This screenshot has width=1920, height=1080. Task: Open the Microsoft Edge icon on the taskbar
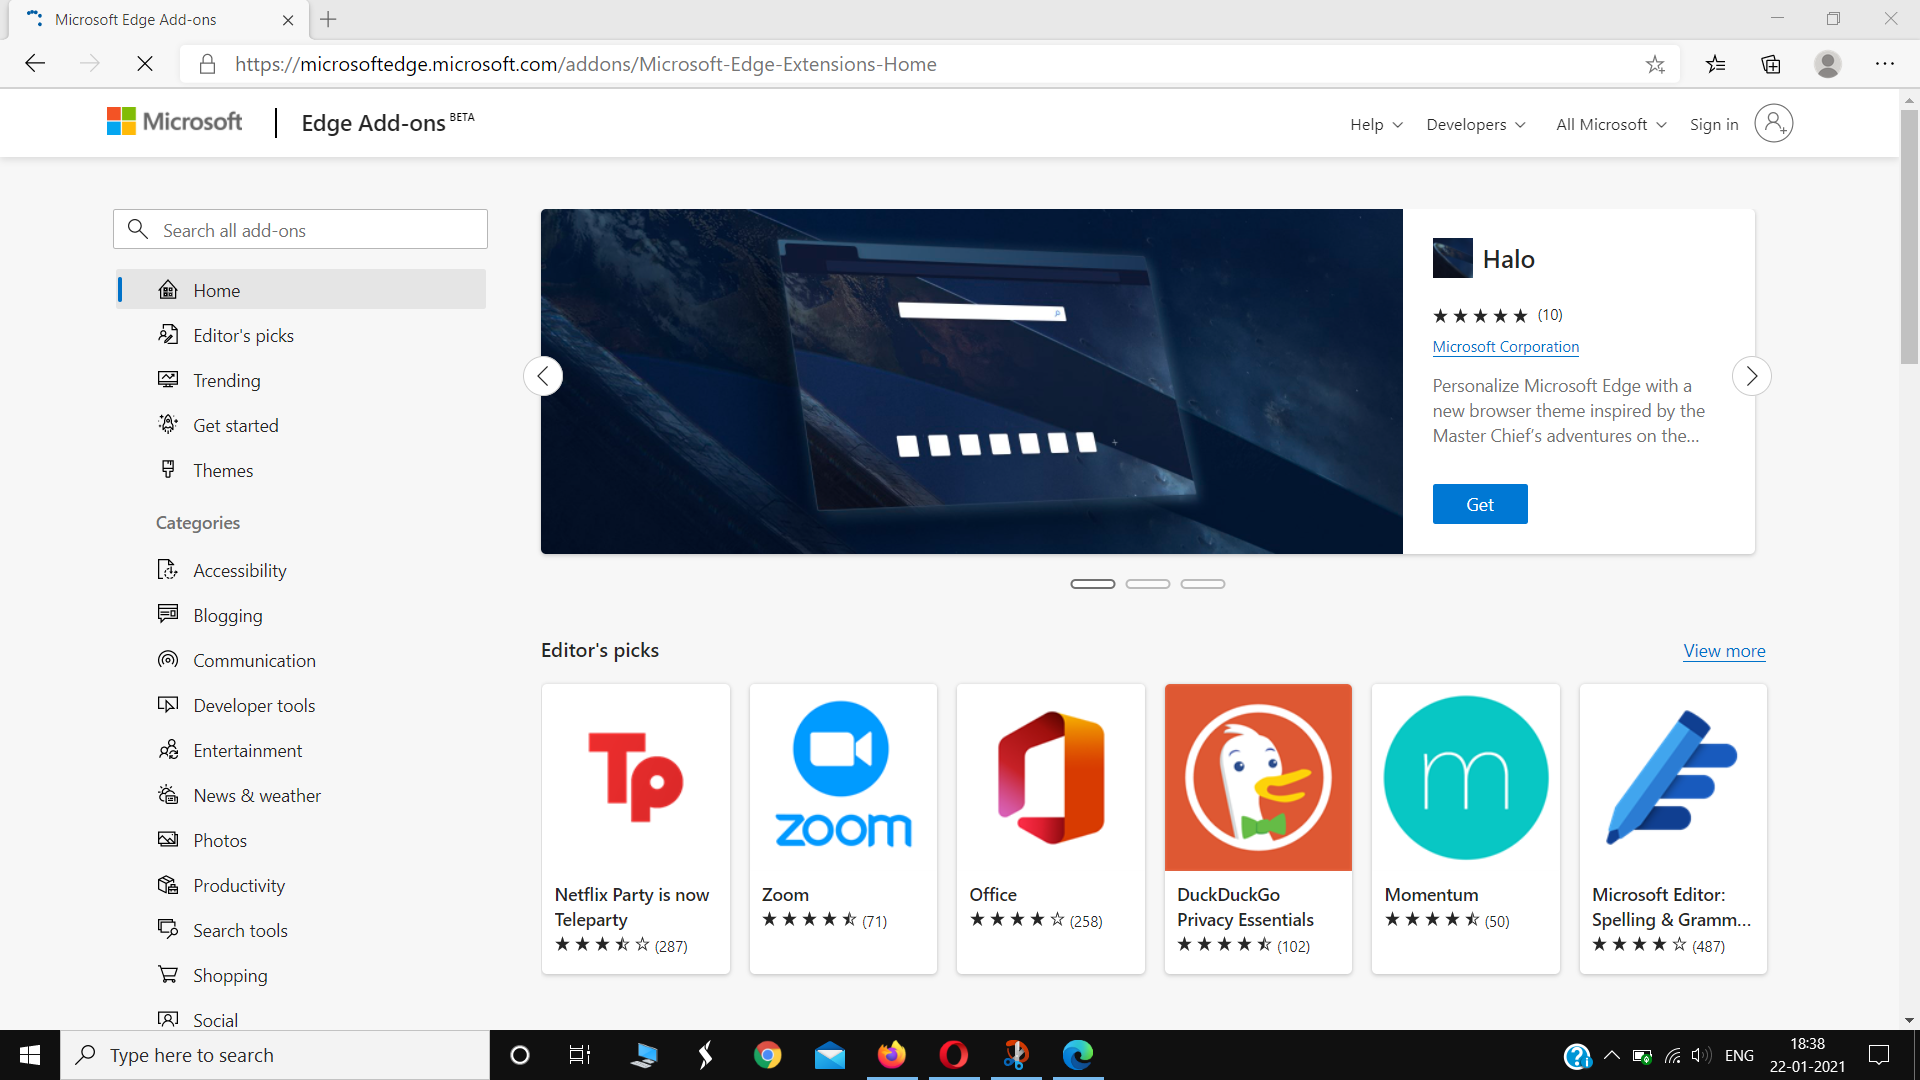click(1078, 1055)
